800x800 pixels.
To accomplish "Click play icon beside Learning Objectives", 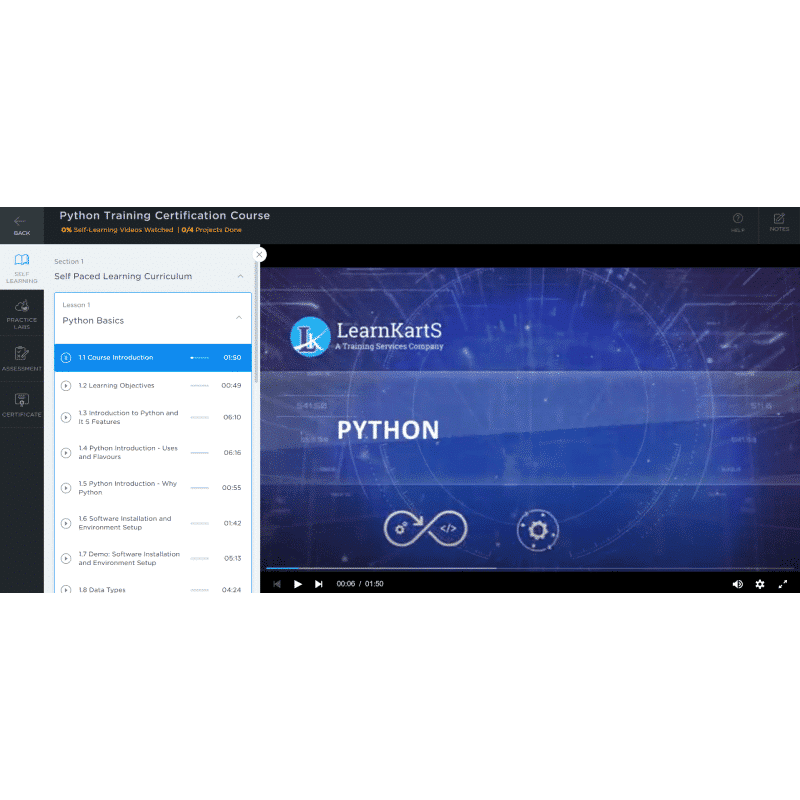I will point(66,385).
